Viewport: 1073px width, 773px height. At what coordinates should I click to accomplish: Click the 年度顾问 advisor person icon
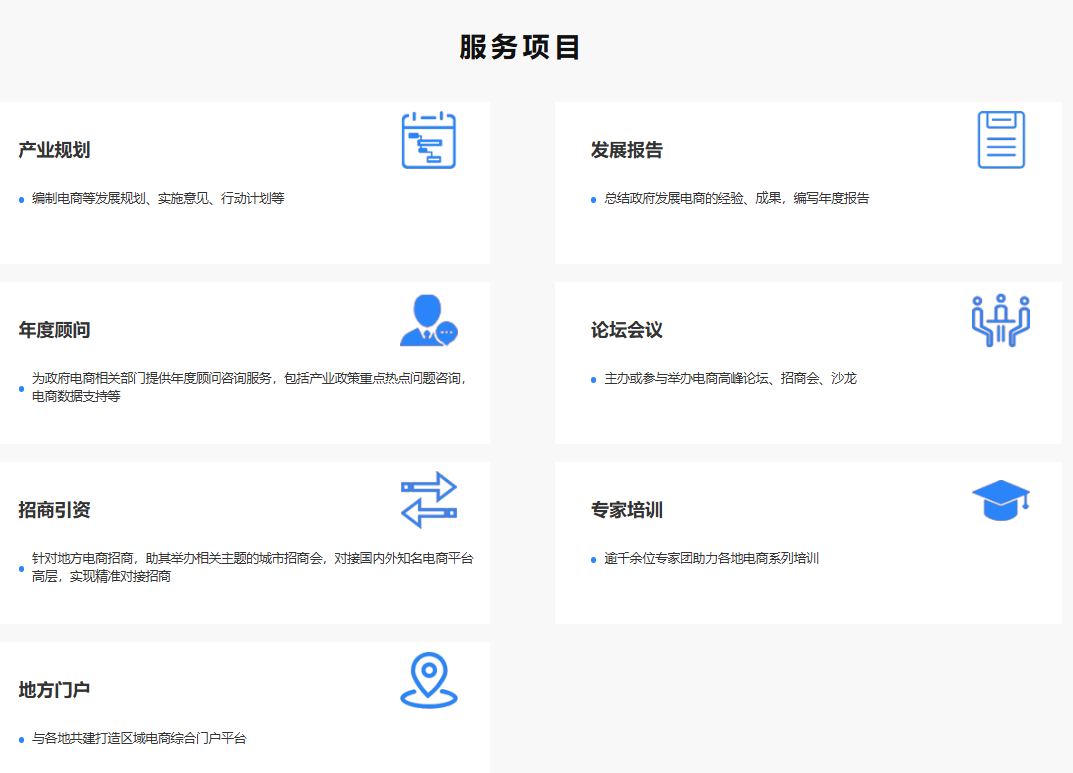click(x=428, y=320)
